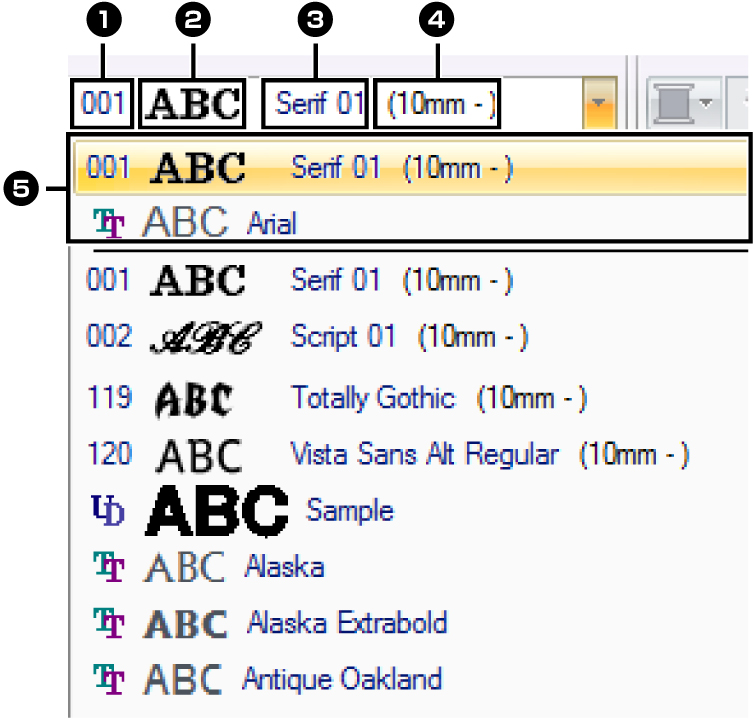Screen dimensions: 756x720
Task: Pick the Alaska TrueType font
Action: tap(409, 566)
